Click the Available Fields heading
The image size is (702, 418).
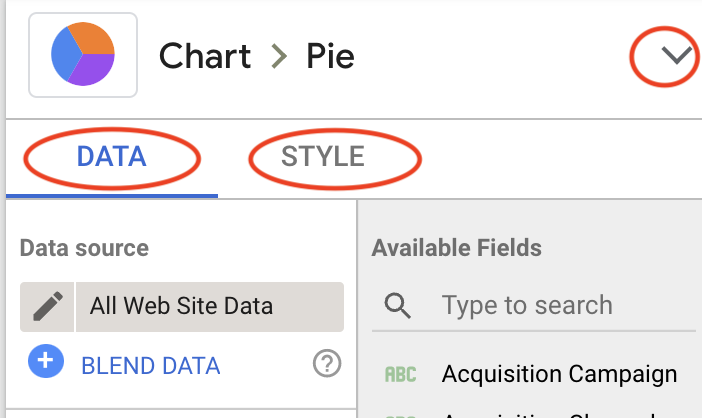[457, 248]
